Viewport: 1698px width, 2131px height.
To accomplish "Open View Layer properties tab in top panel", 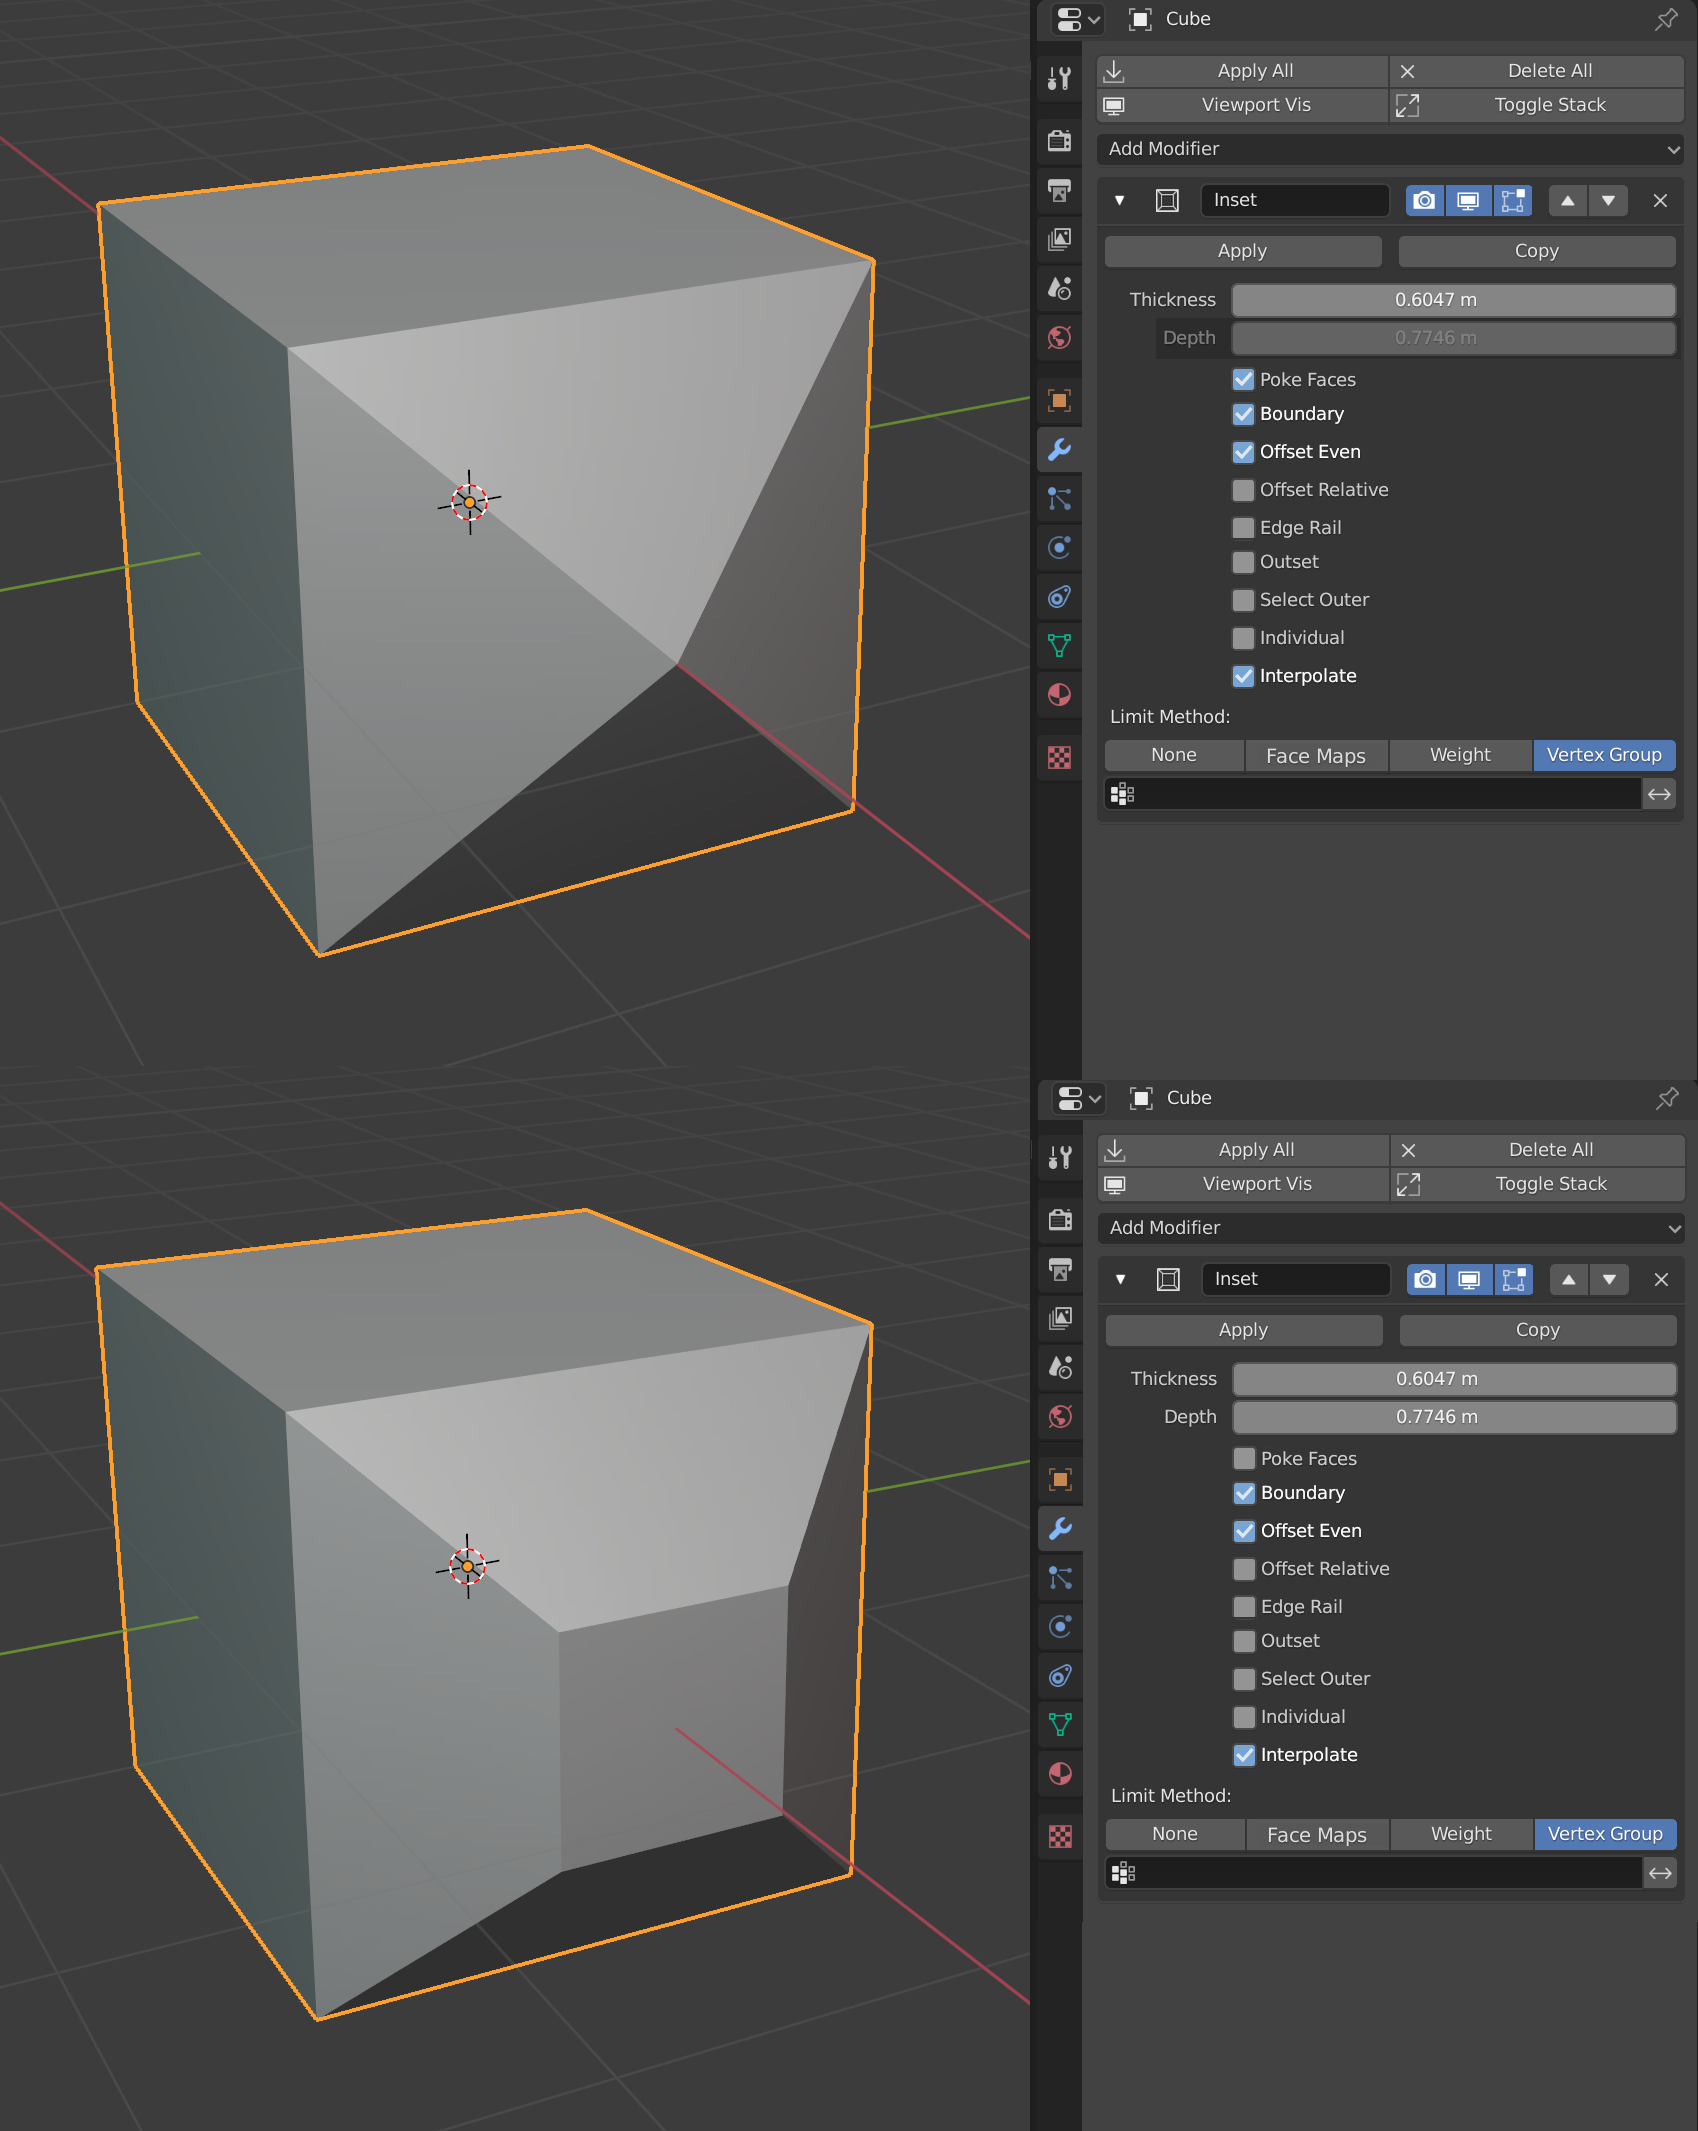I will tap(1059, 239).
